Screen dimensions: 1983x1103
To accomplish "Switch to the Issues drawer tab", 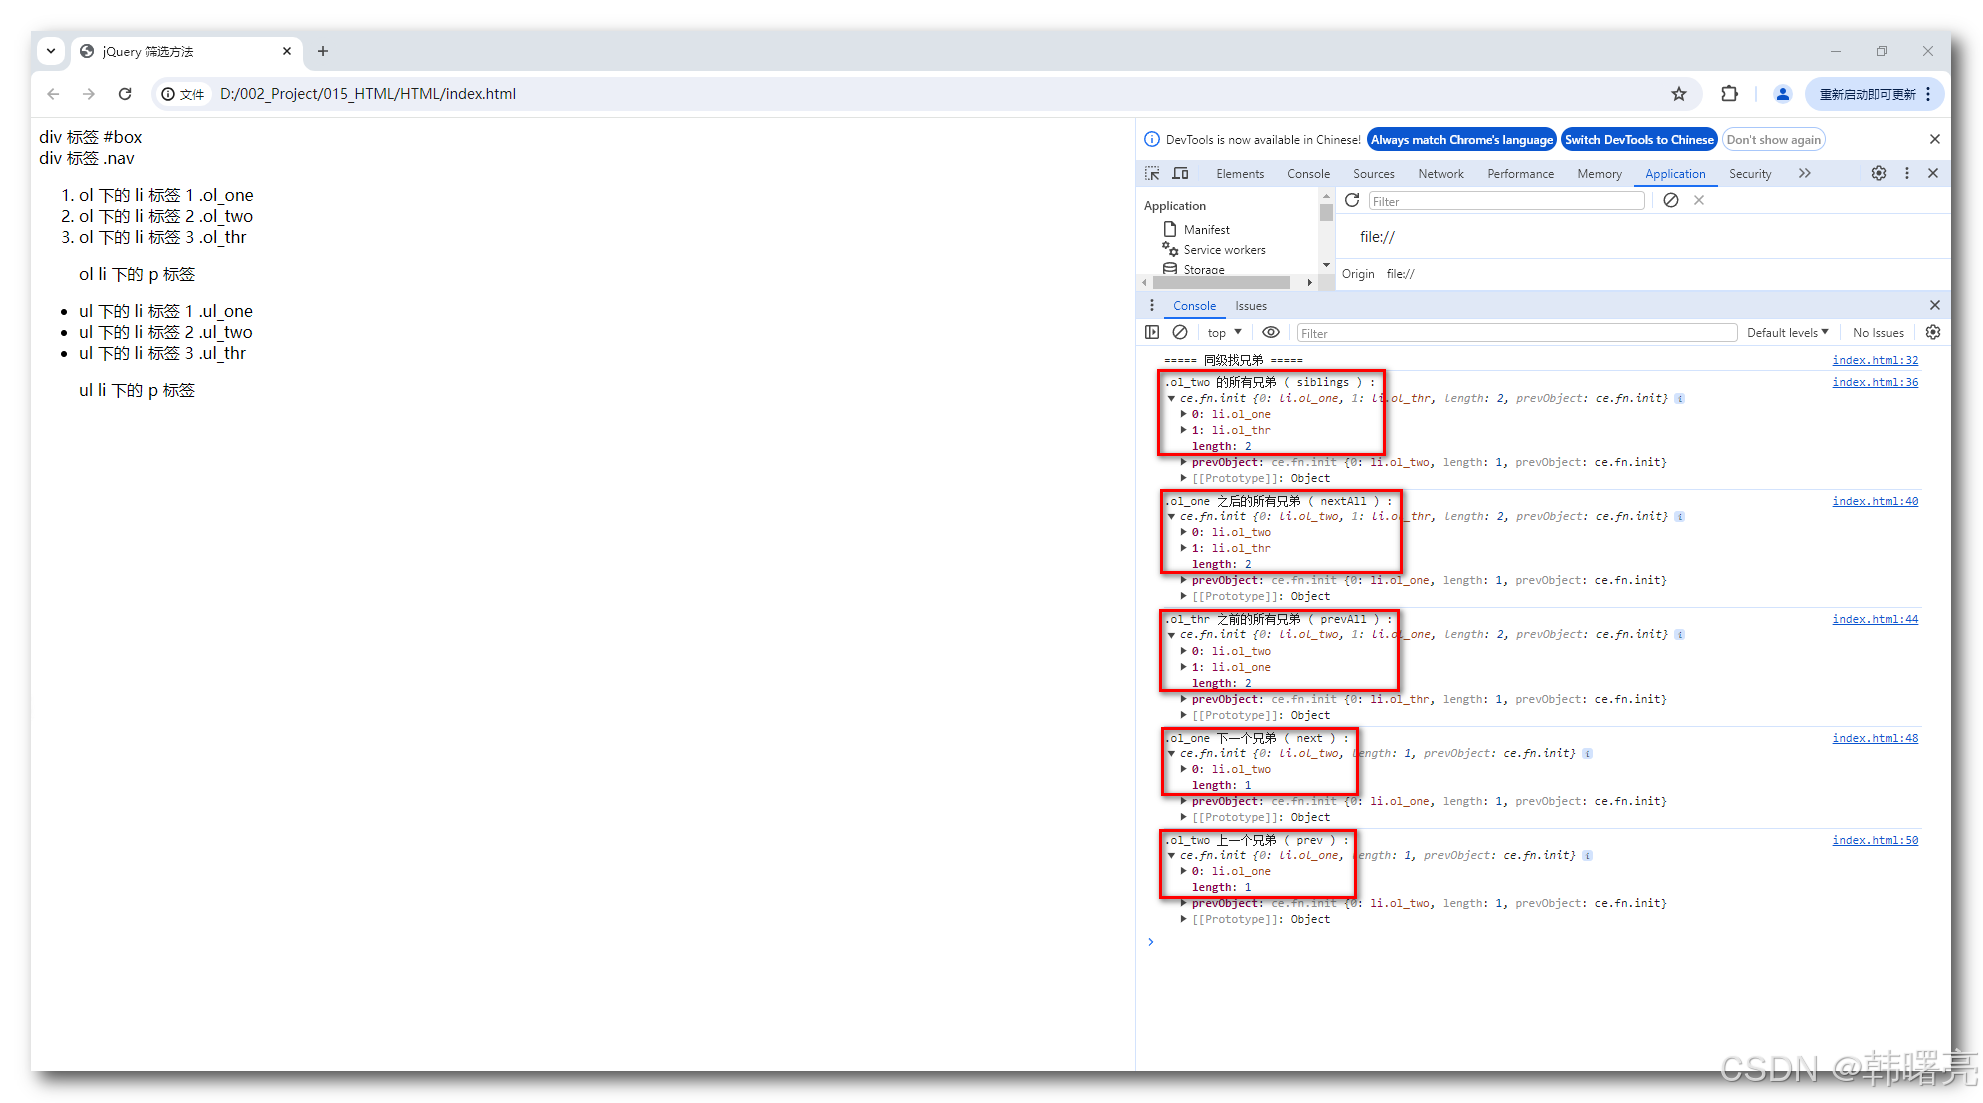I will point(1250,306).
